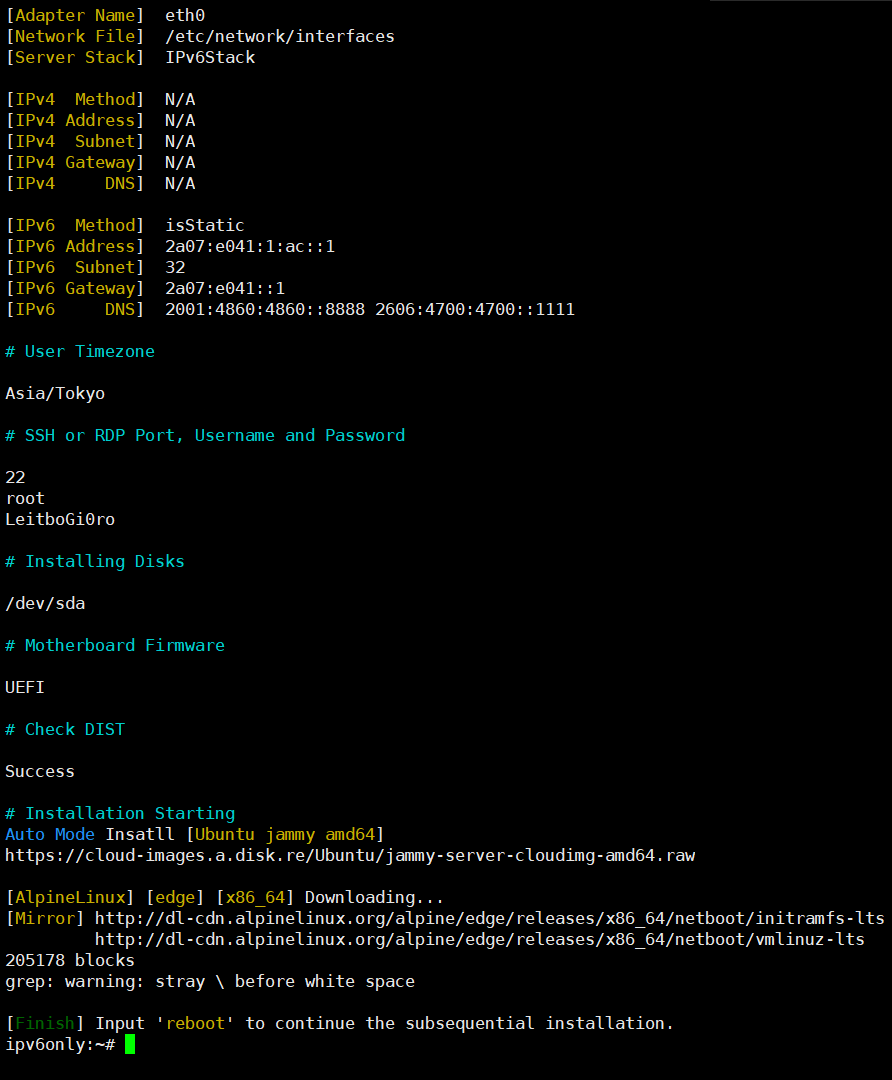The width and height of the screenshot is (892, 1080).
Task: Click the 'ipv6only:~#' shell prompt
Action: [60, 1044]
